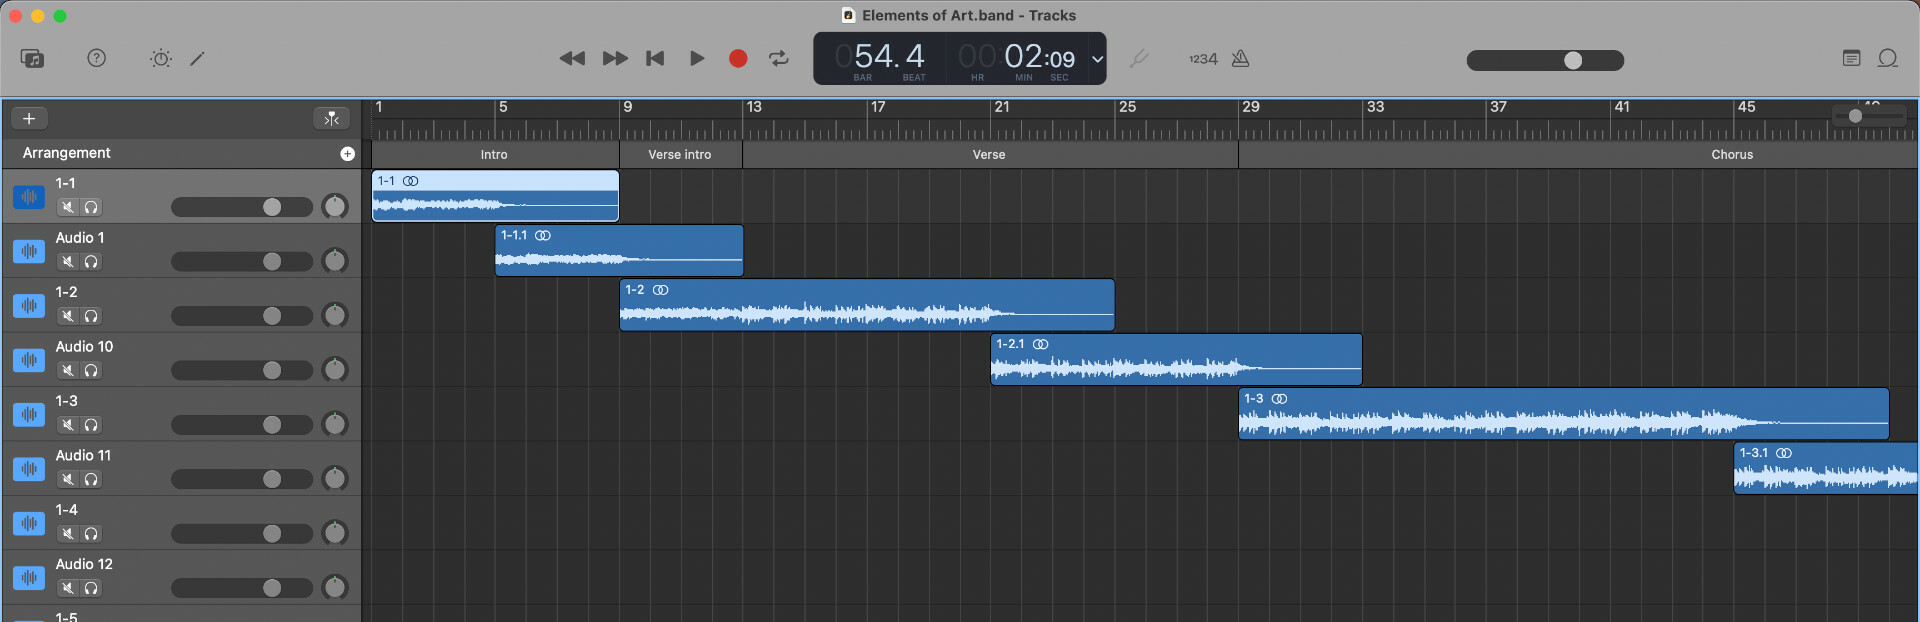Solo the Audio 11 track
The height and width of the screenshot is (622, 1920).
(91, 480)
